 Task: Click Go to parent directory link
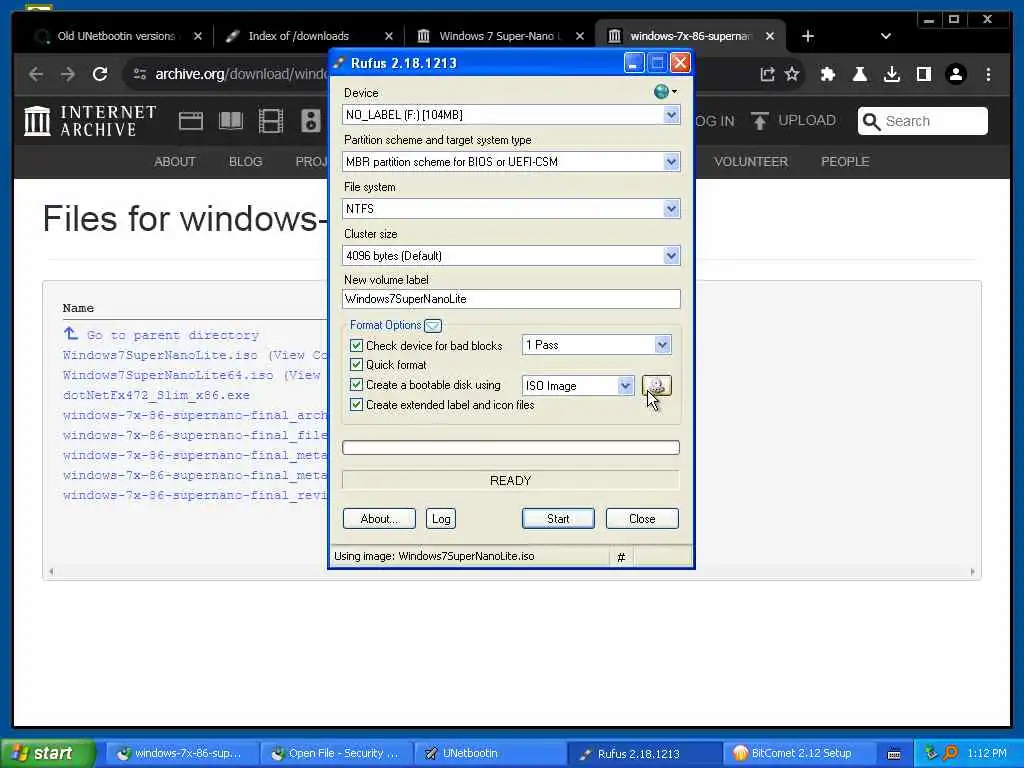click(x=172, y=335)
